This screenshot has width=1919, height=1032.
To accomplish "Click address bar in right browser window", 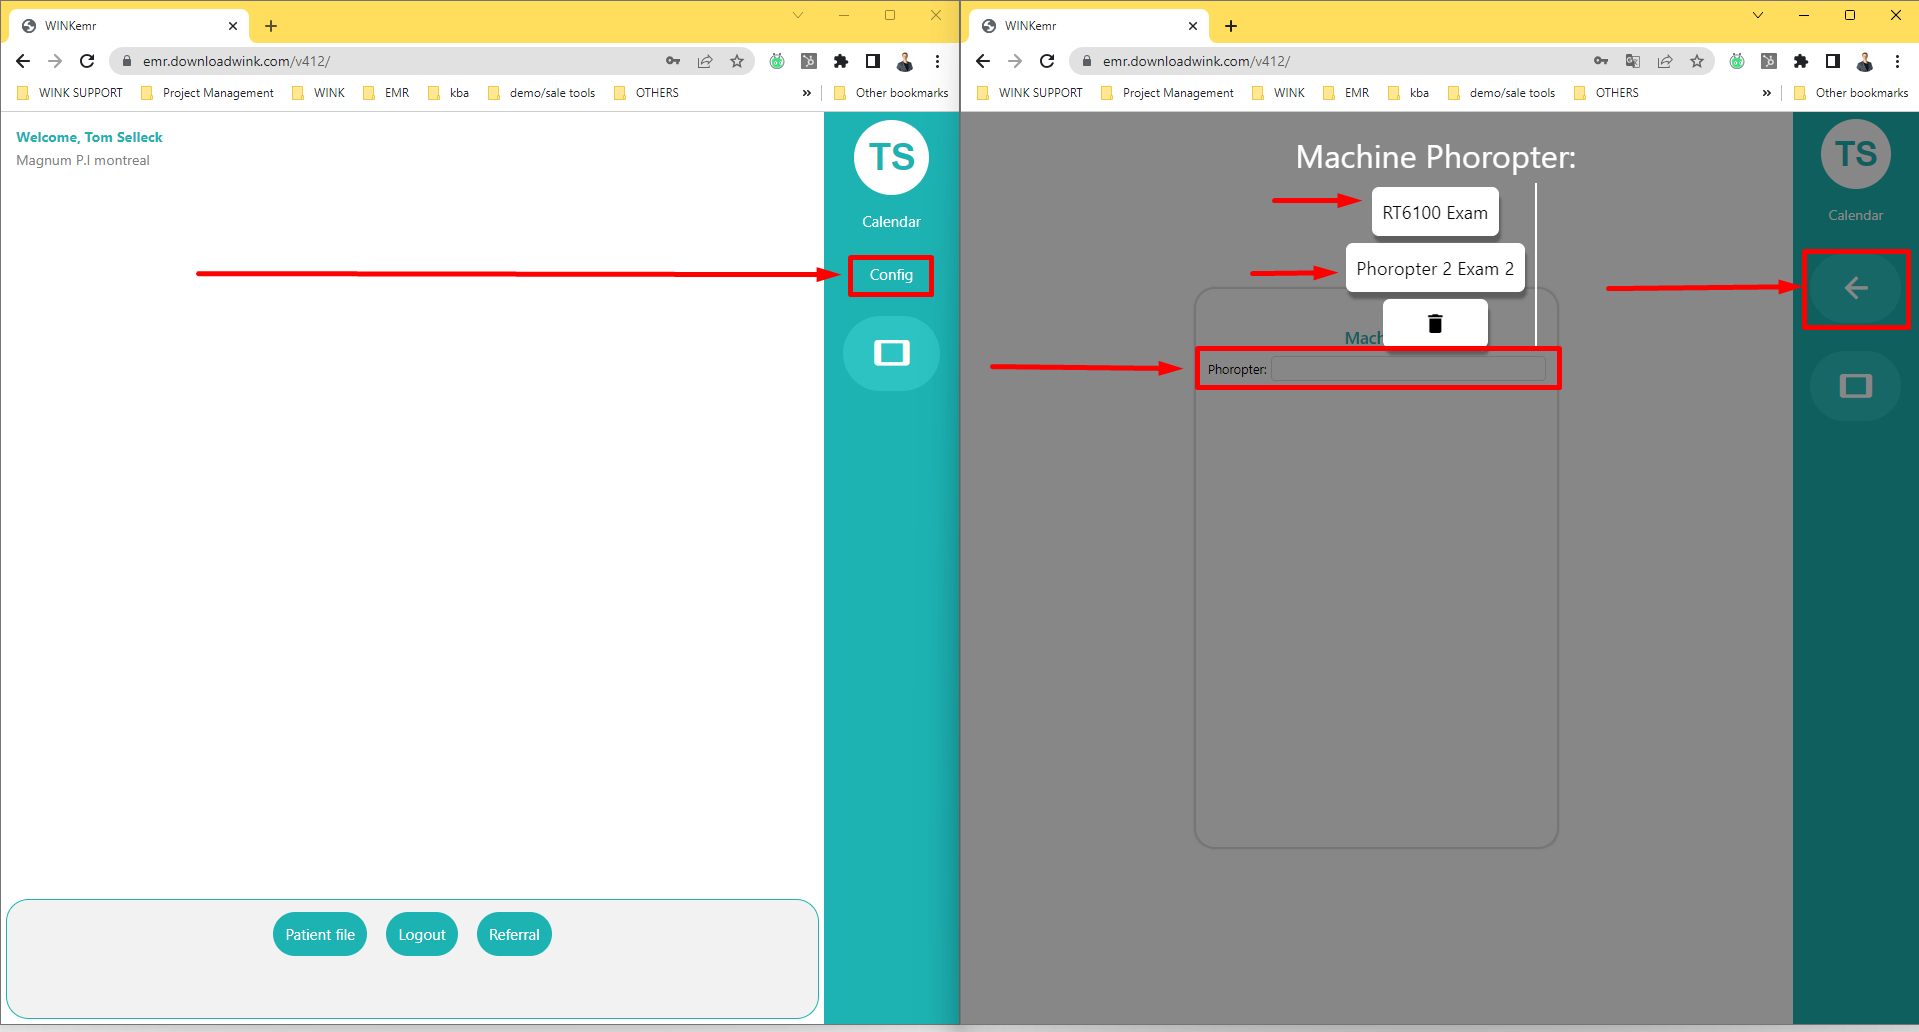I will 1340,61.
